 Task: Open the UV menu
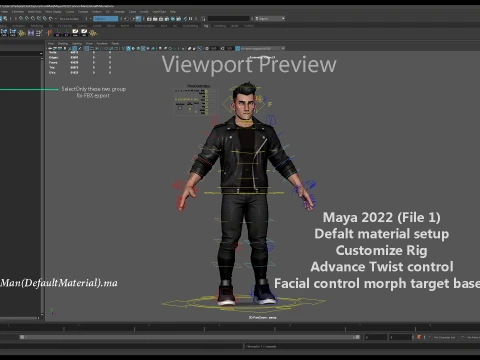108,12
